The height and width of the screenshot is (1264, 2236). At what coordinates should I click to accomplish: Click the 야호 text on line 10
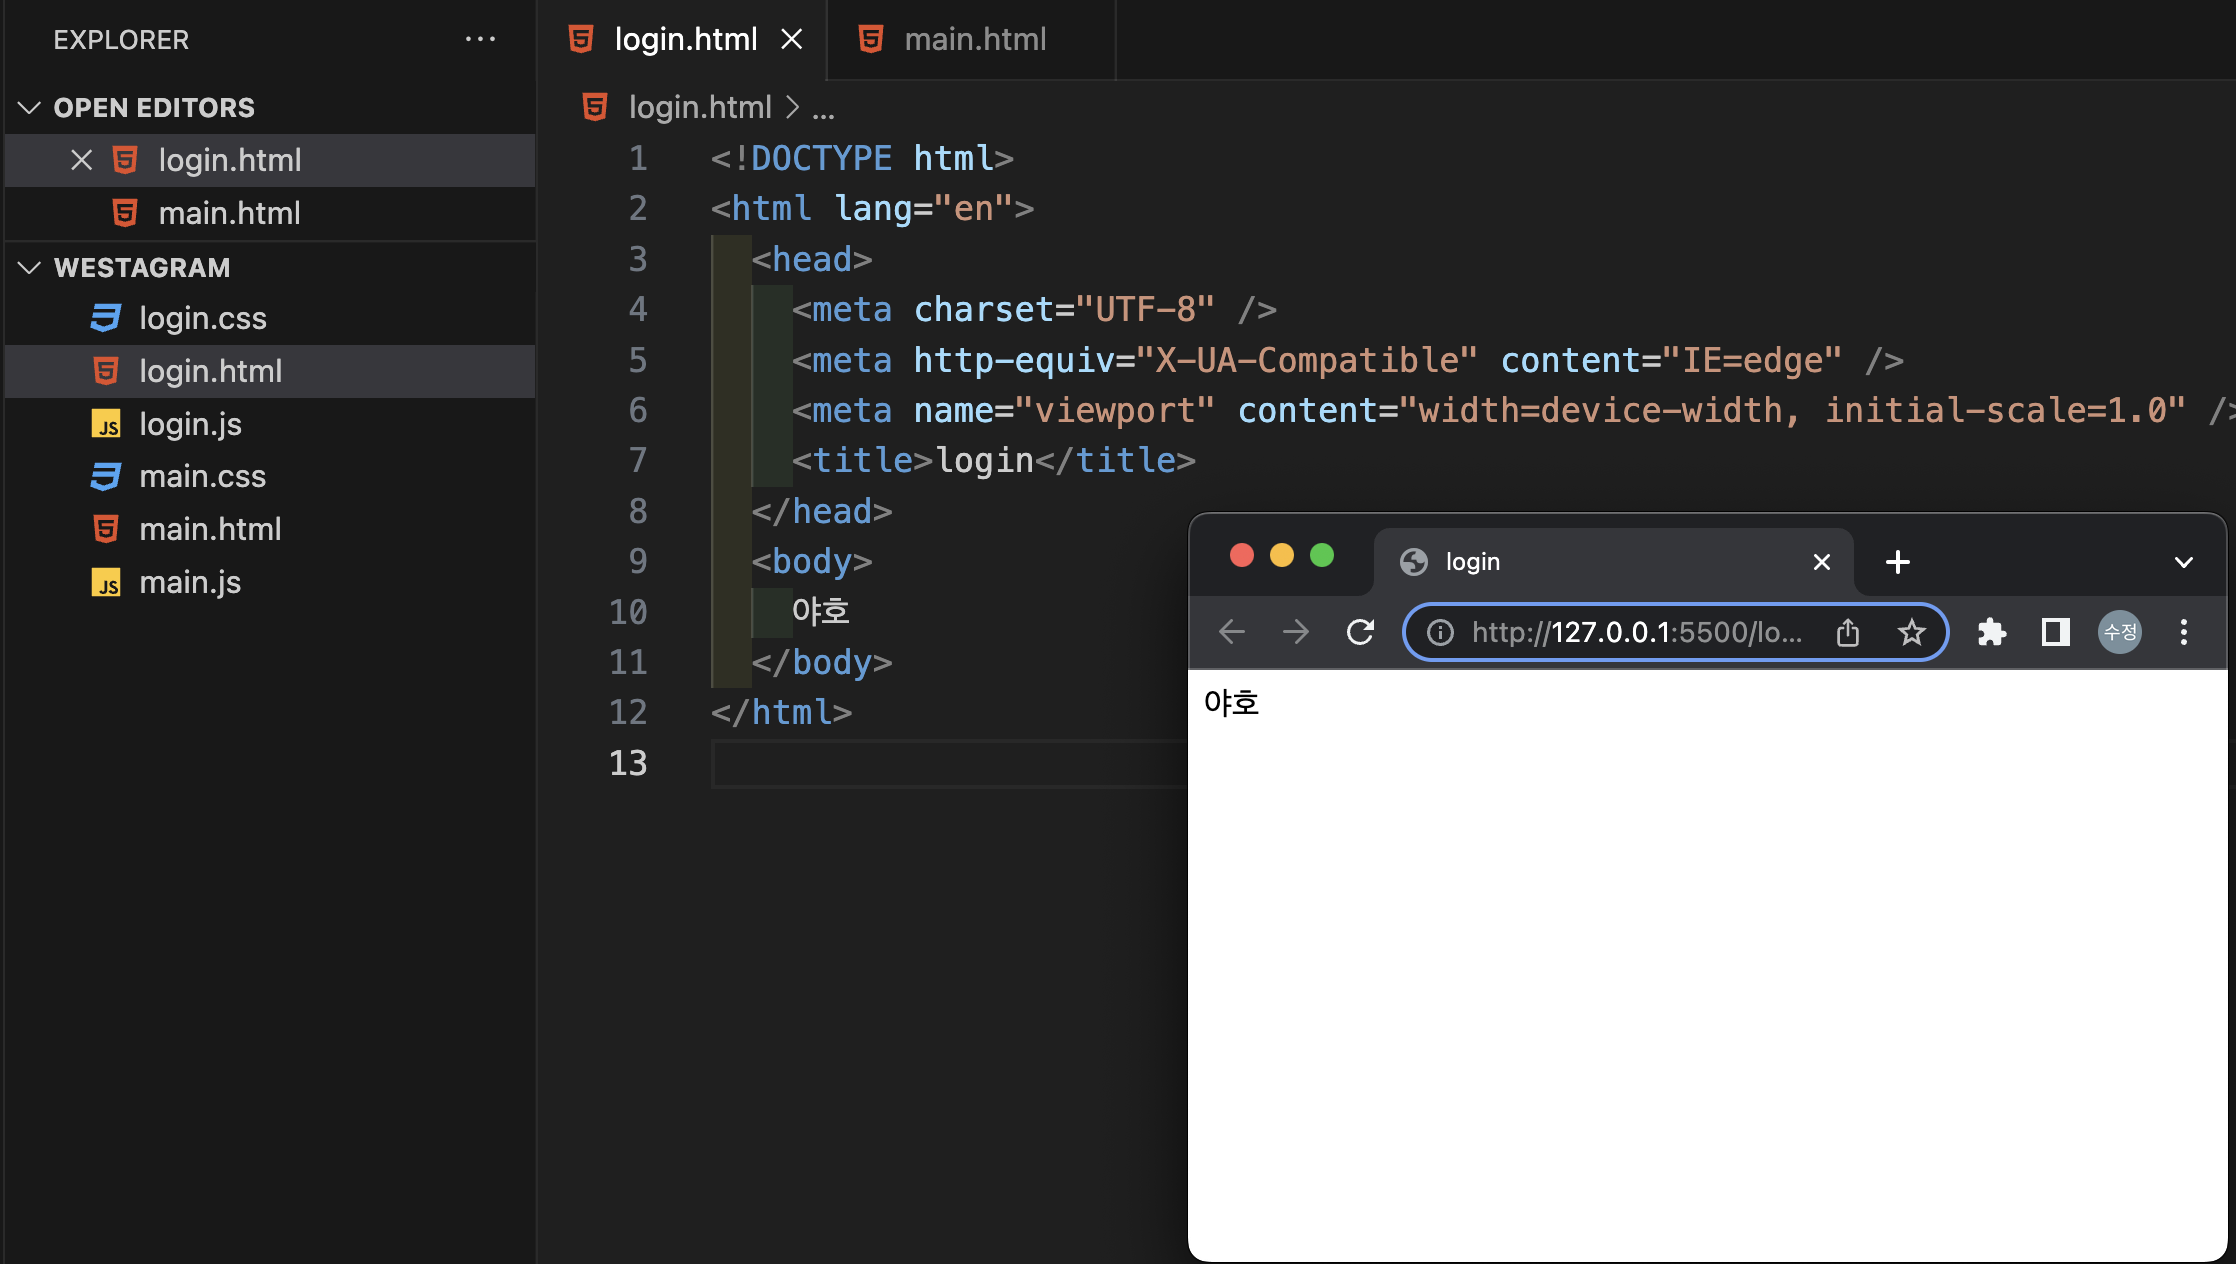[x=821, y=611]
